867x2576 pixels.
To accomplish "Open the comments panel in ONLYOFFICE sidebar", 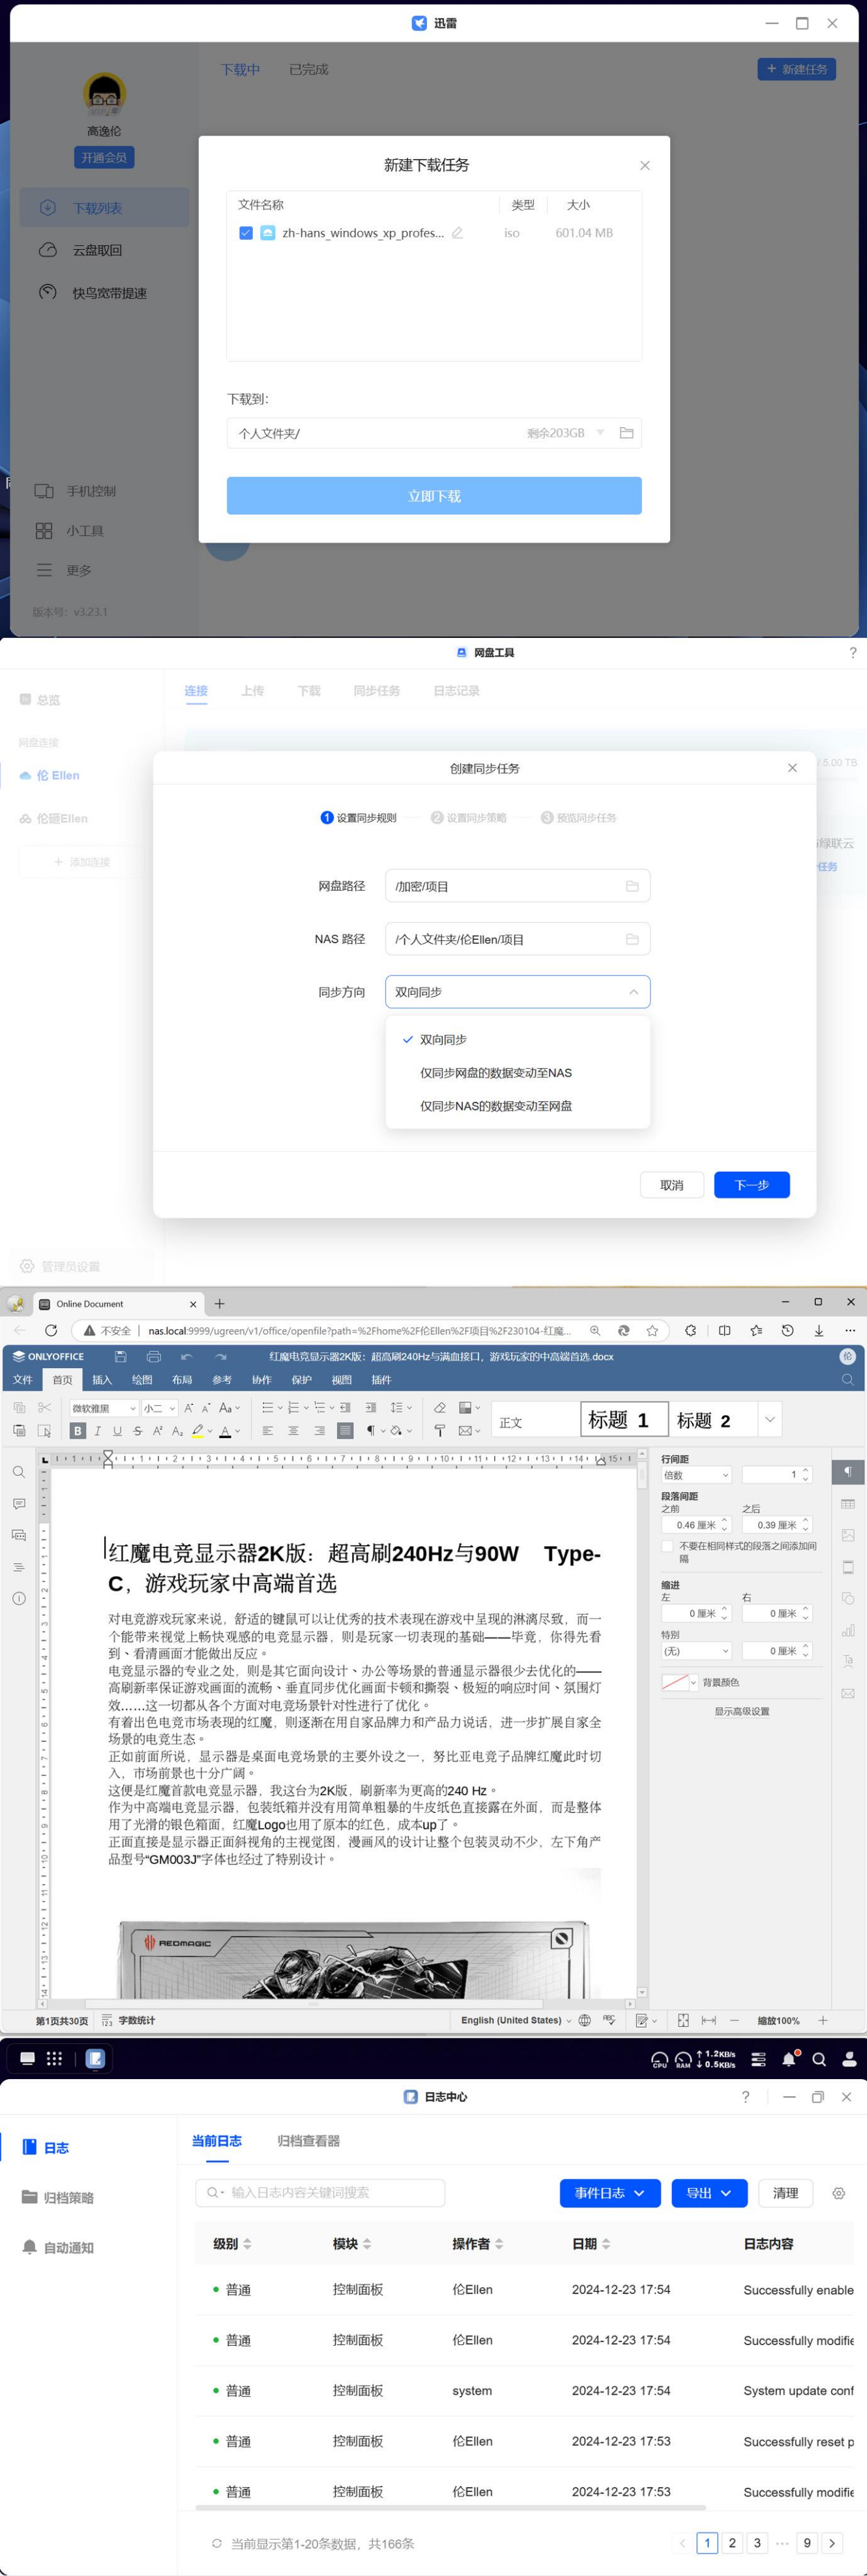I will 19,1504.
